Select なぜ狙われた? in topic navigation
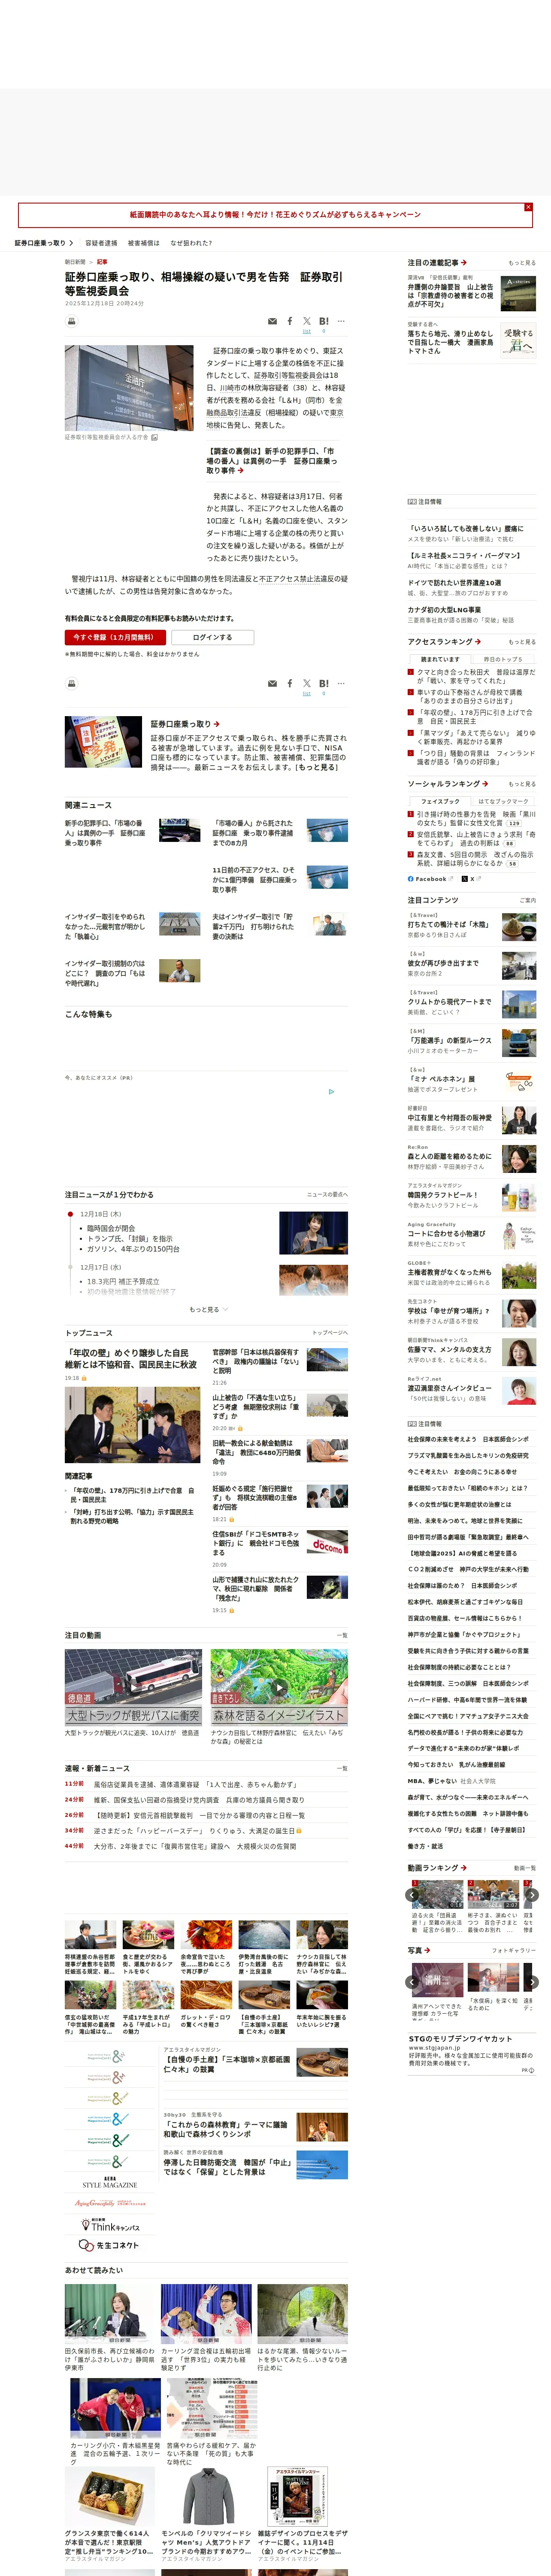This screenshot has width=551, height=2576. pos(191,243)
